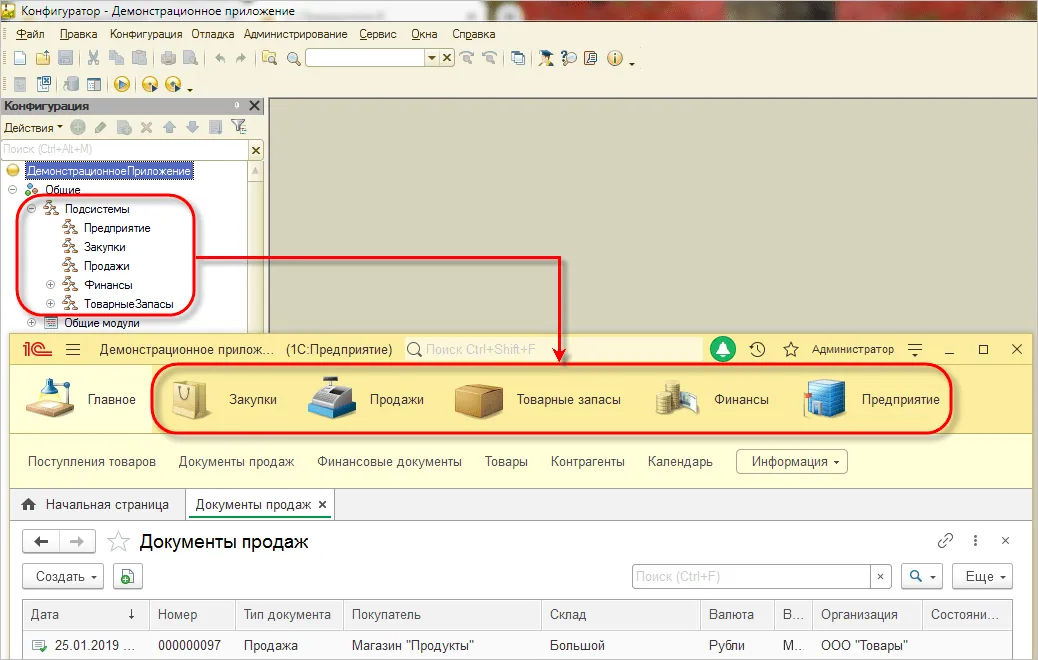Image resolution: width=1038 pixels, height=660 pixels.
Task: Click the Поиск Ctrl+Shift+F global search field
Action: pyautogui.click(x=553, y=349)
